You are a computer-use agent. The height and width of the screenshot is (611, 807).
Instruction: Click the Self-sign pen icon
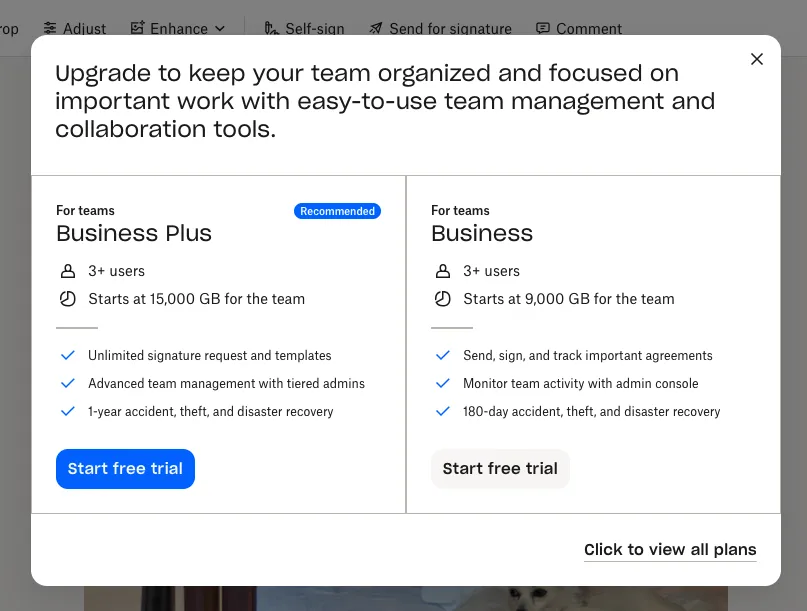click(x=271, y=28)
